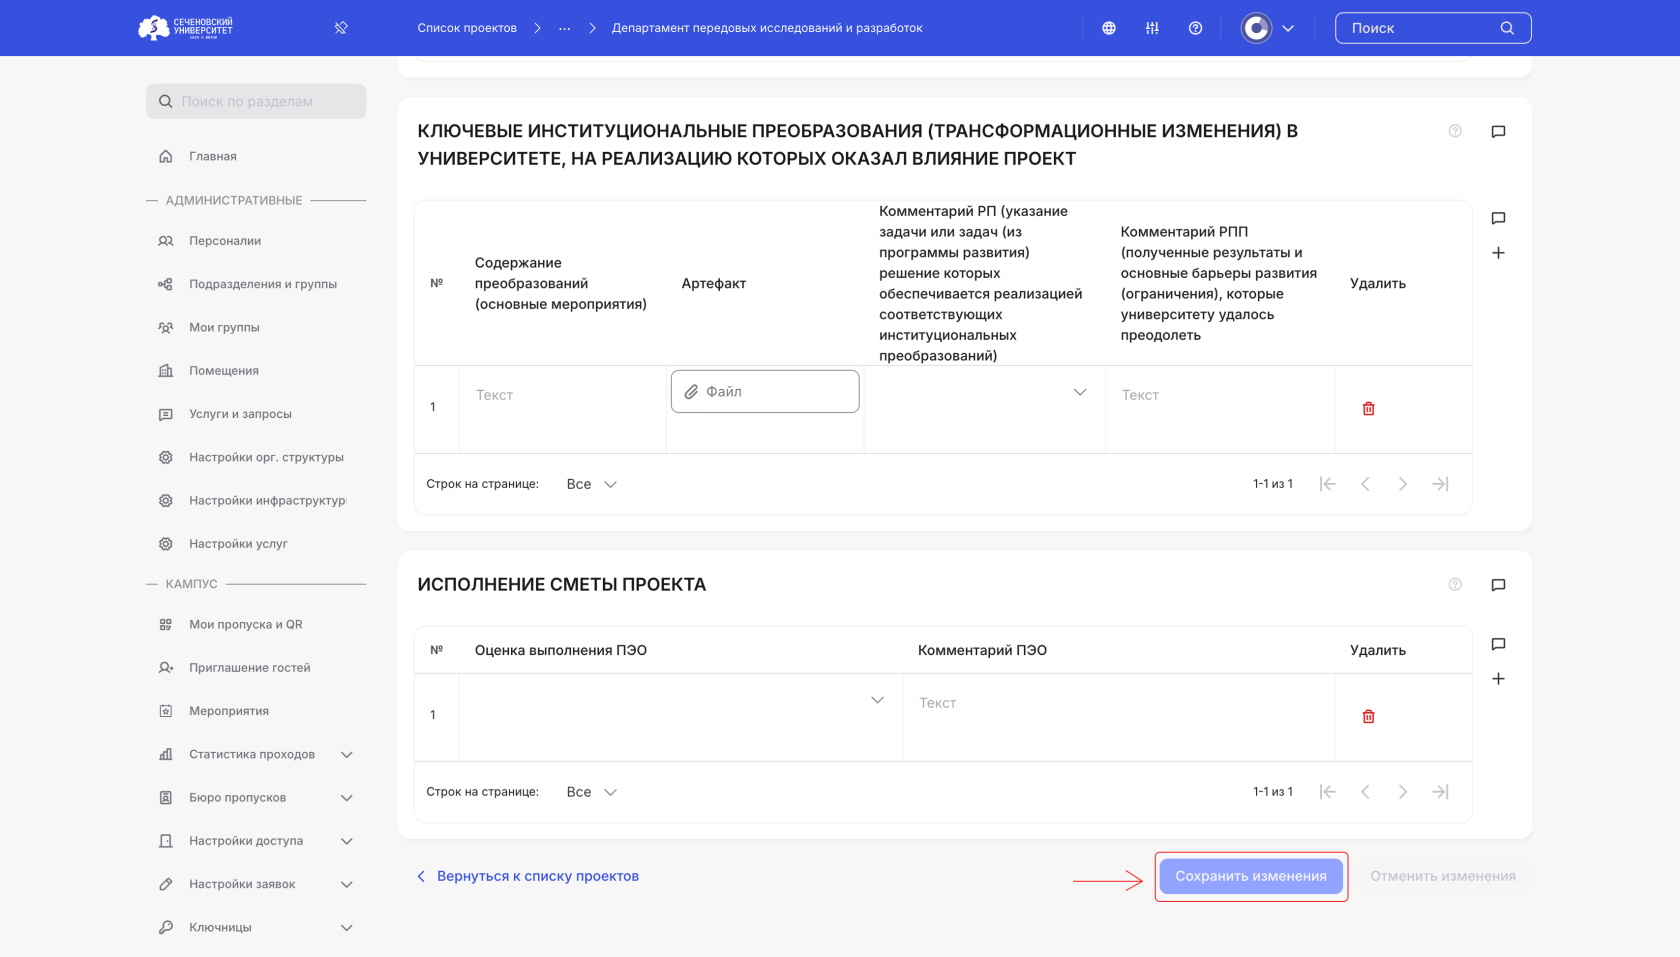Delete row 1 in the transformations table
Screen dimensions: 1680x957
[1368, 409]
